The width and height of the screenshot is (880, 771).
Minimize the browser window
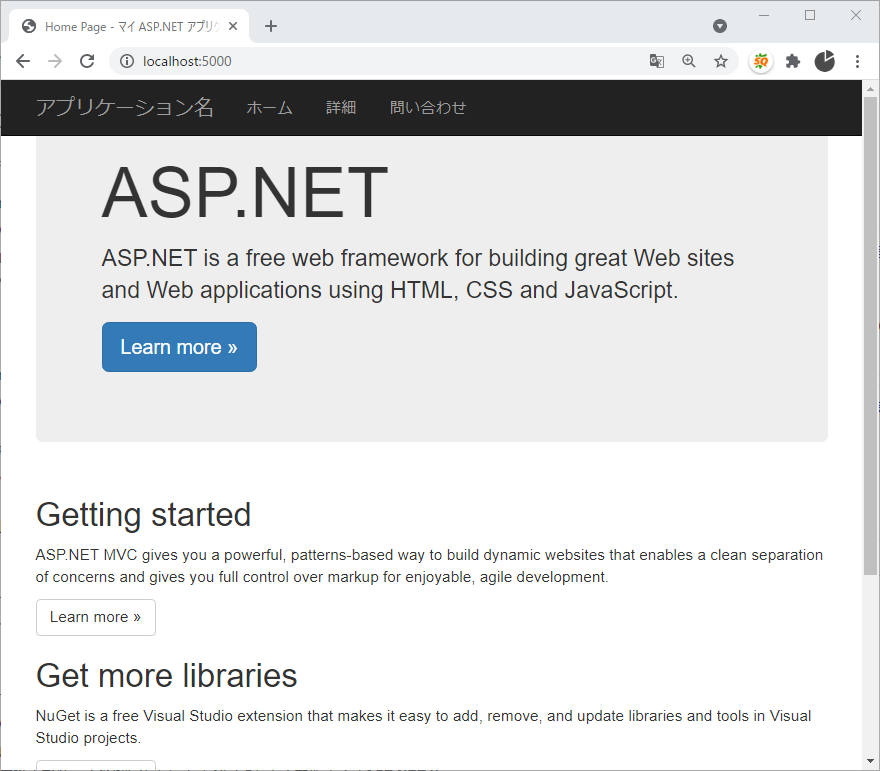coord(764,16)
